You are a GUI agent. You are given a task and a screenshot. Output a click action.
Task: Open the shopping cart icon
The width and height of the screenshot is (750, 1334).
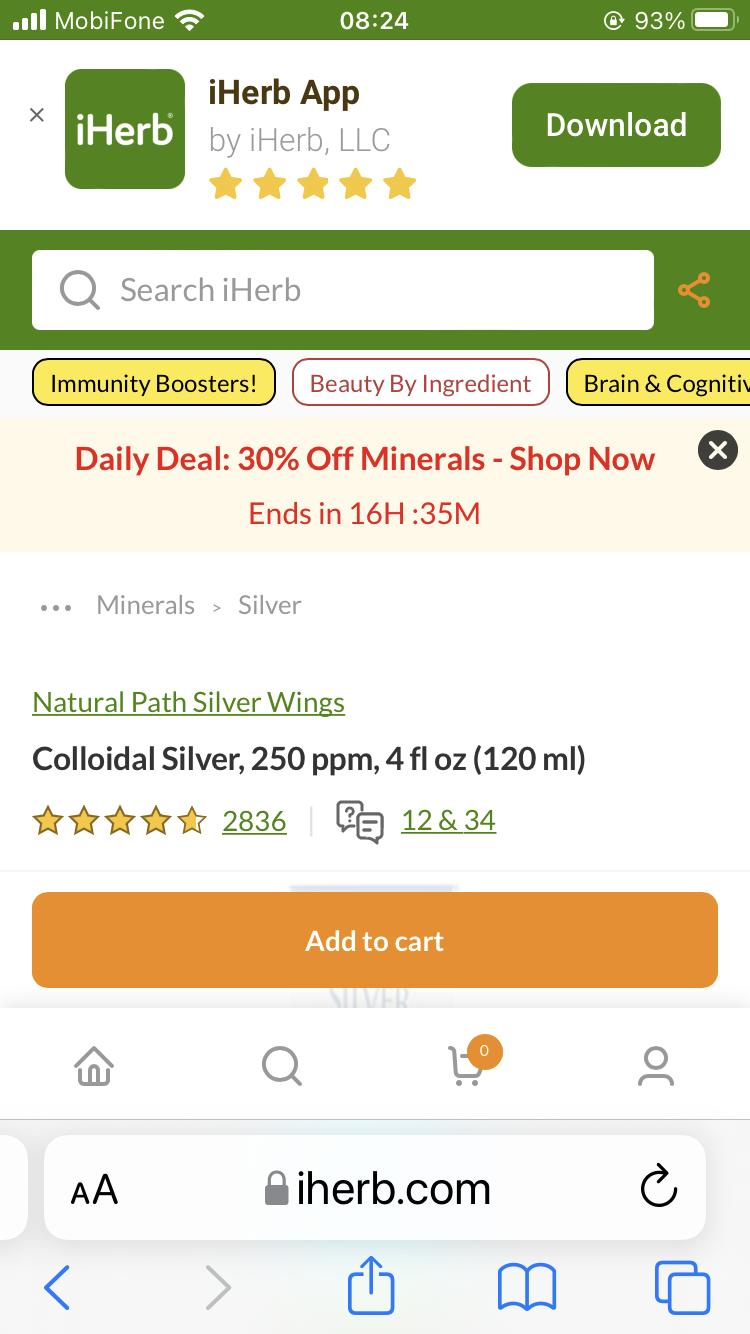[466, 1066]
